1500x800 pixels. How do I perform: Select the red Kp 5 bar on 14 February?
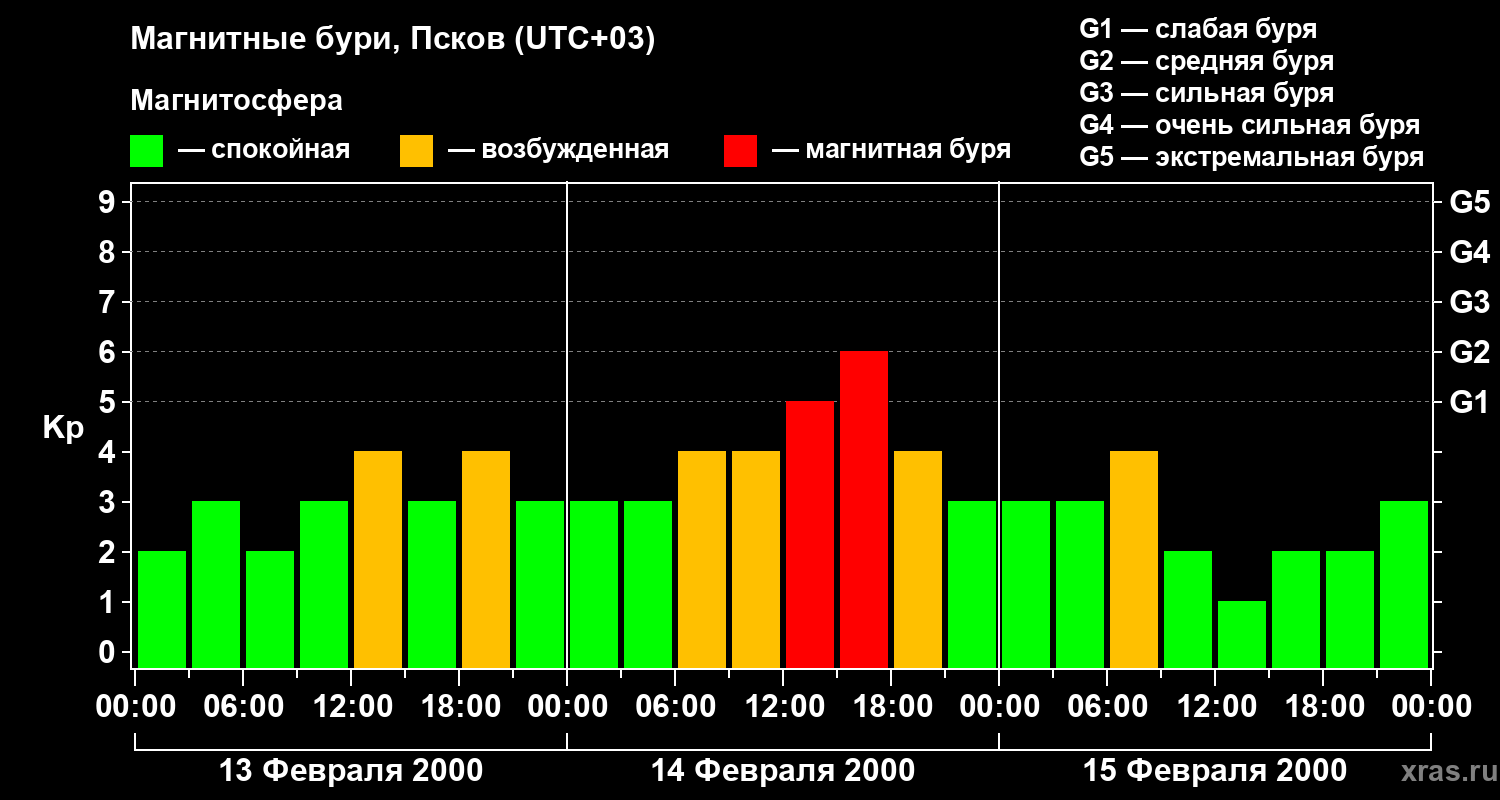click(x=810, y=534)
